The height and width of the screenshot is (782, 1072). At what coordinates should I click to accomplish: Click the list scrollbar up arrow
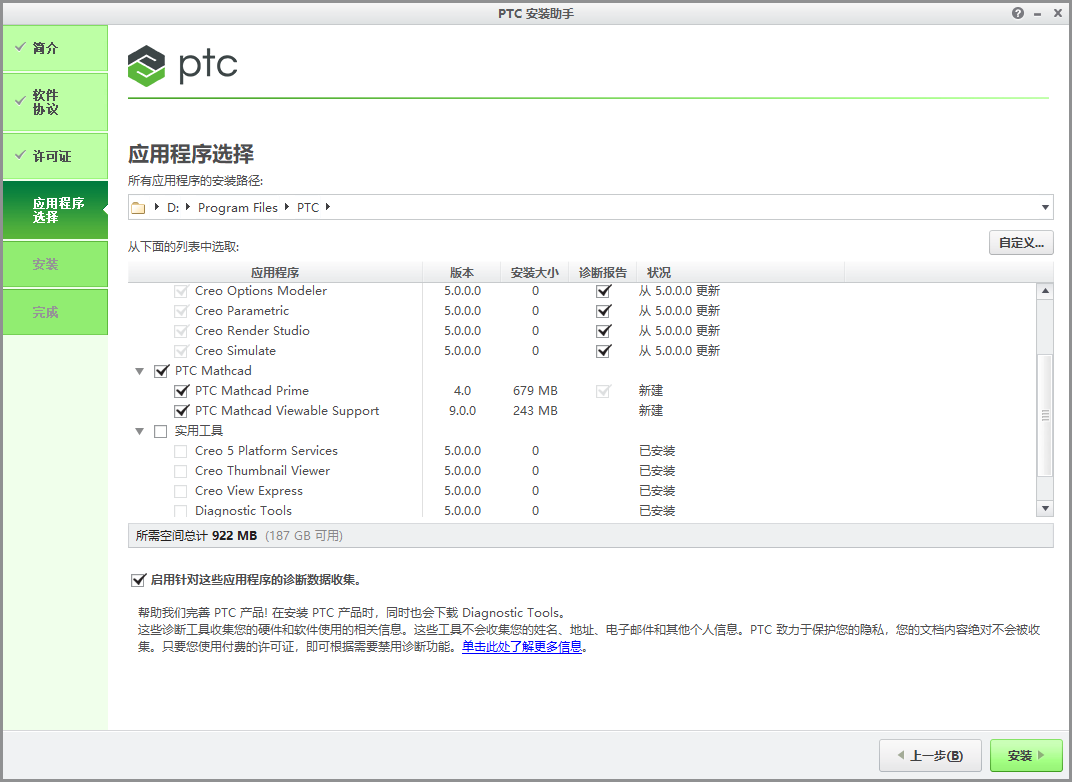click(x=1045, y=291)
